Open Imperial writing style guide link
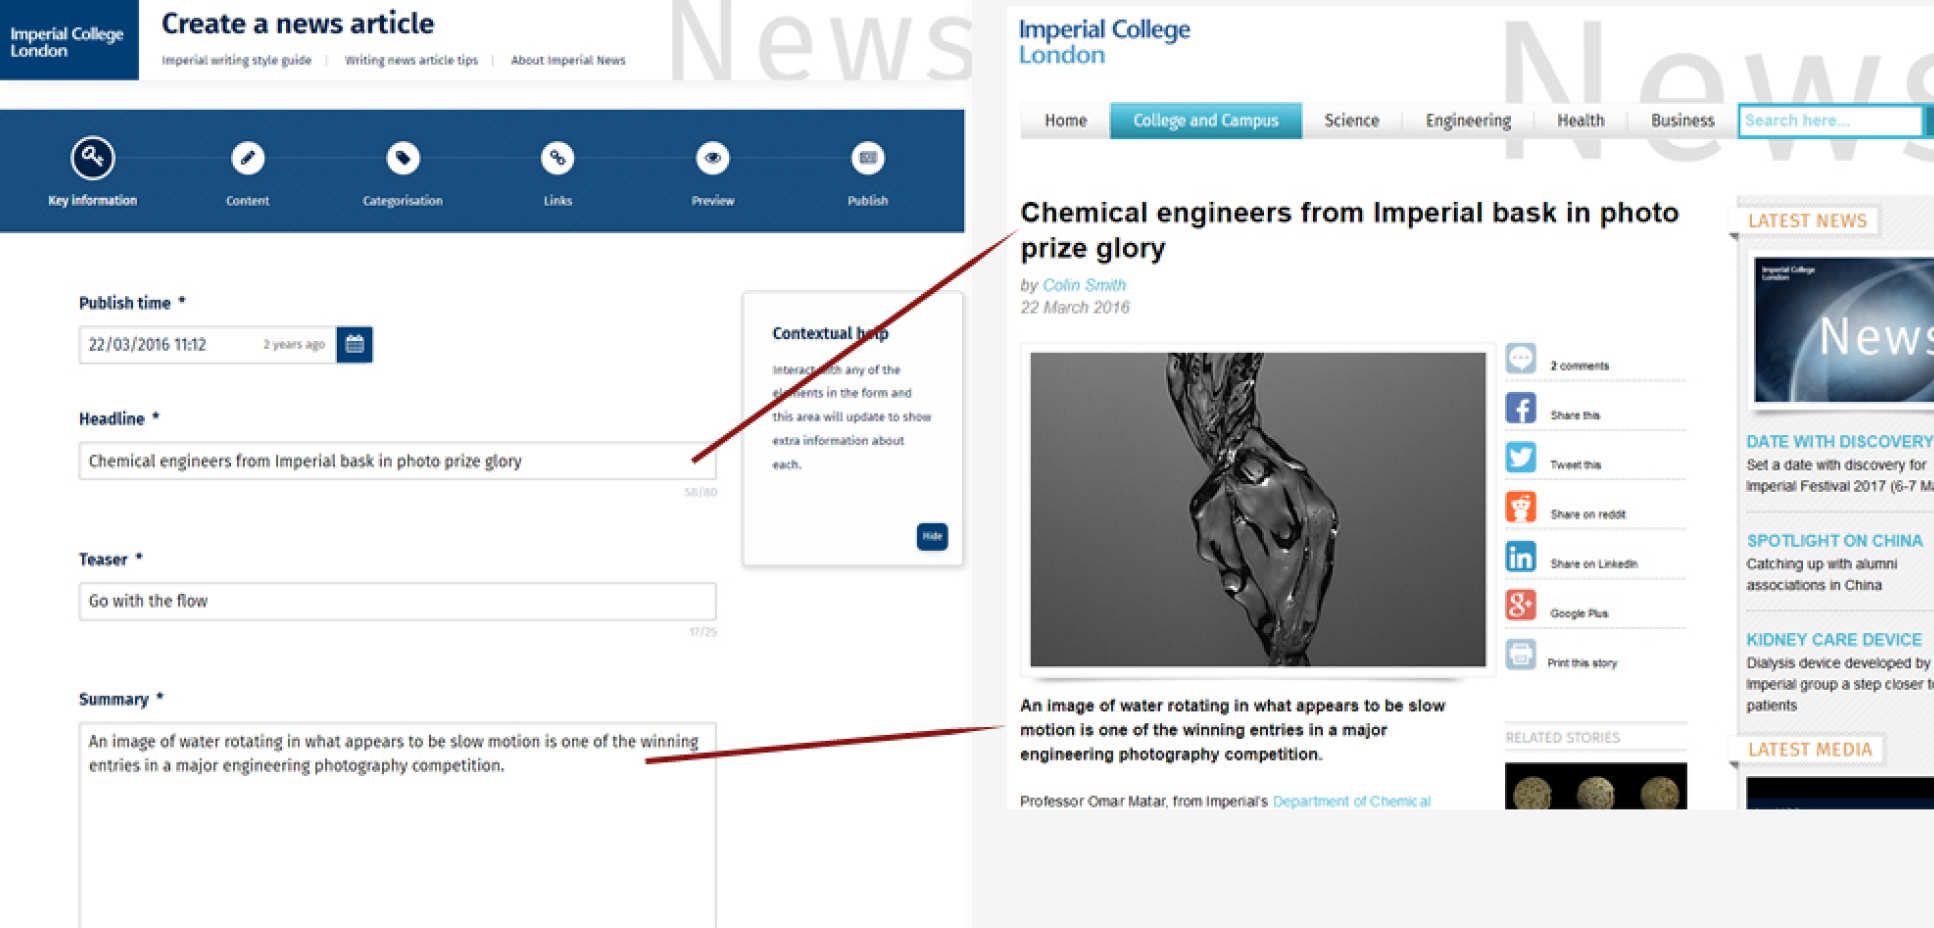1934x928 pixels. click(236, 60)
